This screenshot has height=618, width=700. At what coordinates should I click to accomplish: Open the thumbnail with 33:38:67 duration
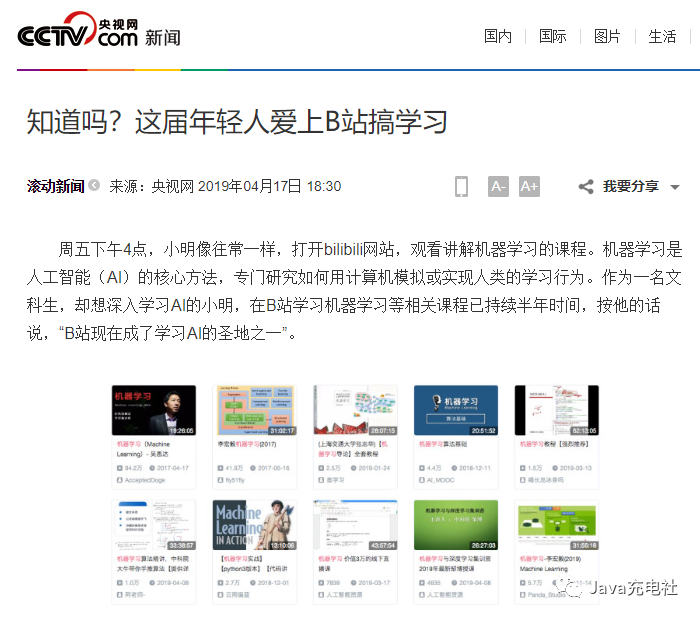154,525
